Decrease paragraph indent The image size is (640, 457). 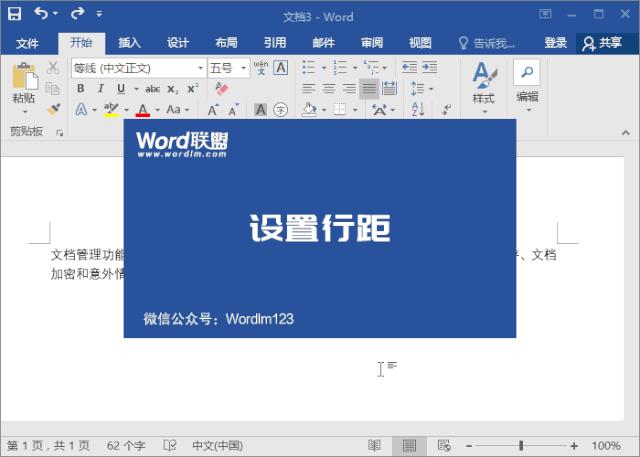click(x=409, y=67)
